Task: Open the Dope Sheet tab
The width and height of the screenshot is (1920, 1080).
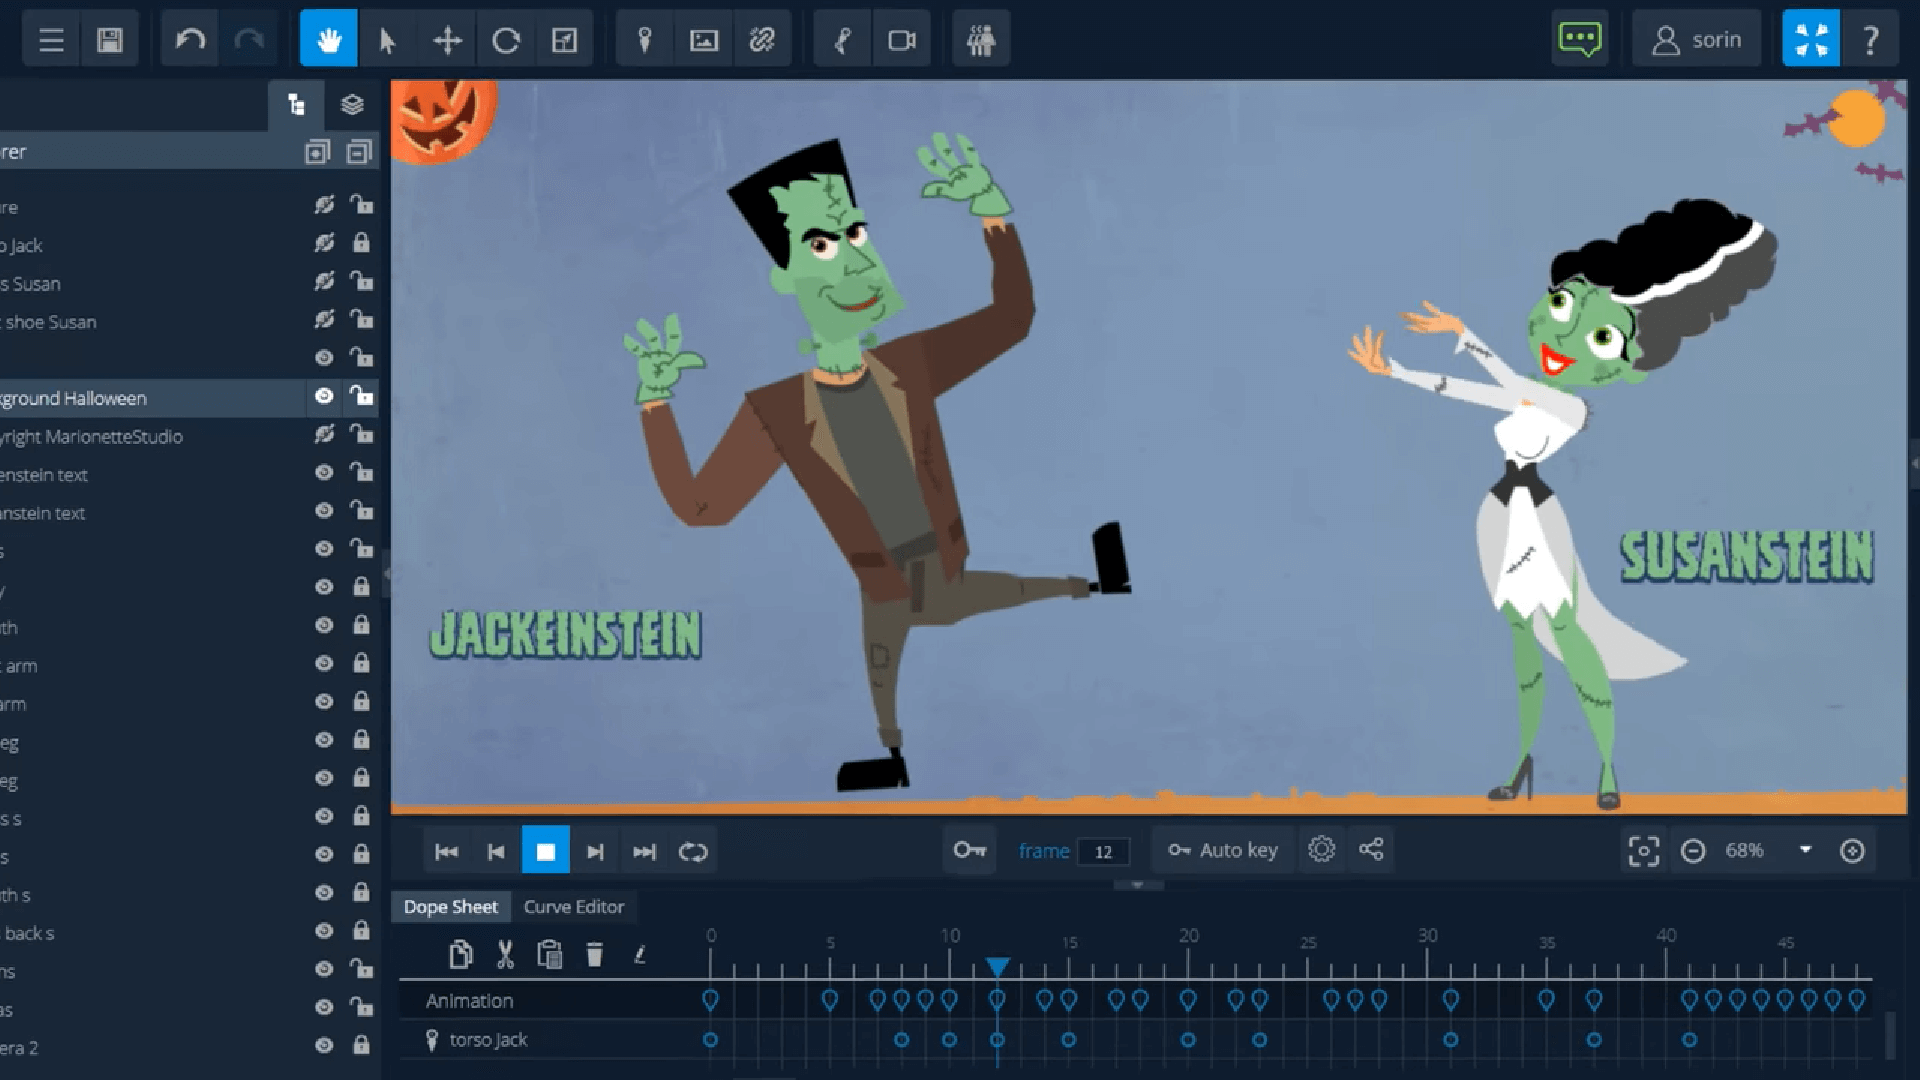Action: (x=450, y=907)
